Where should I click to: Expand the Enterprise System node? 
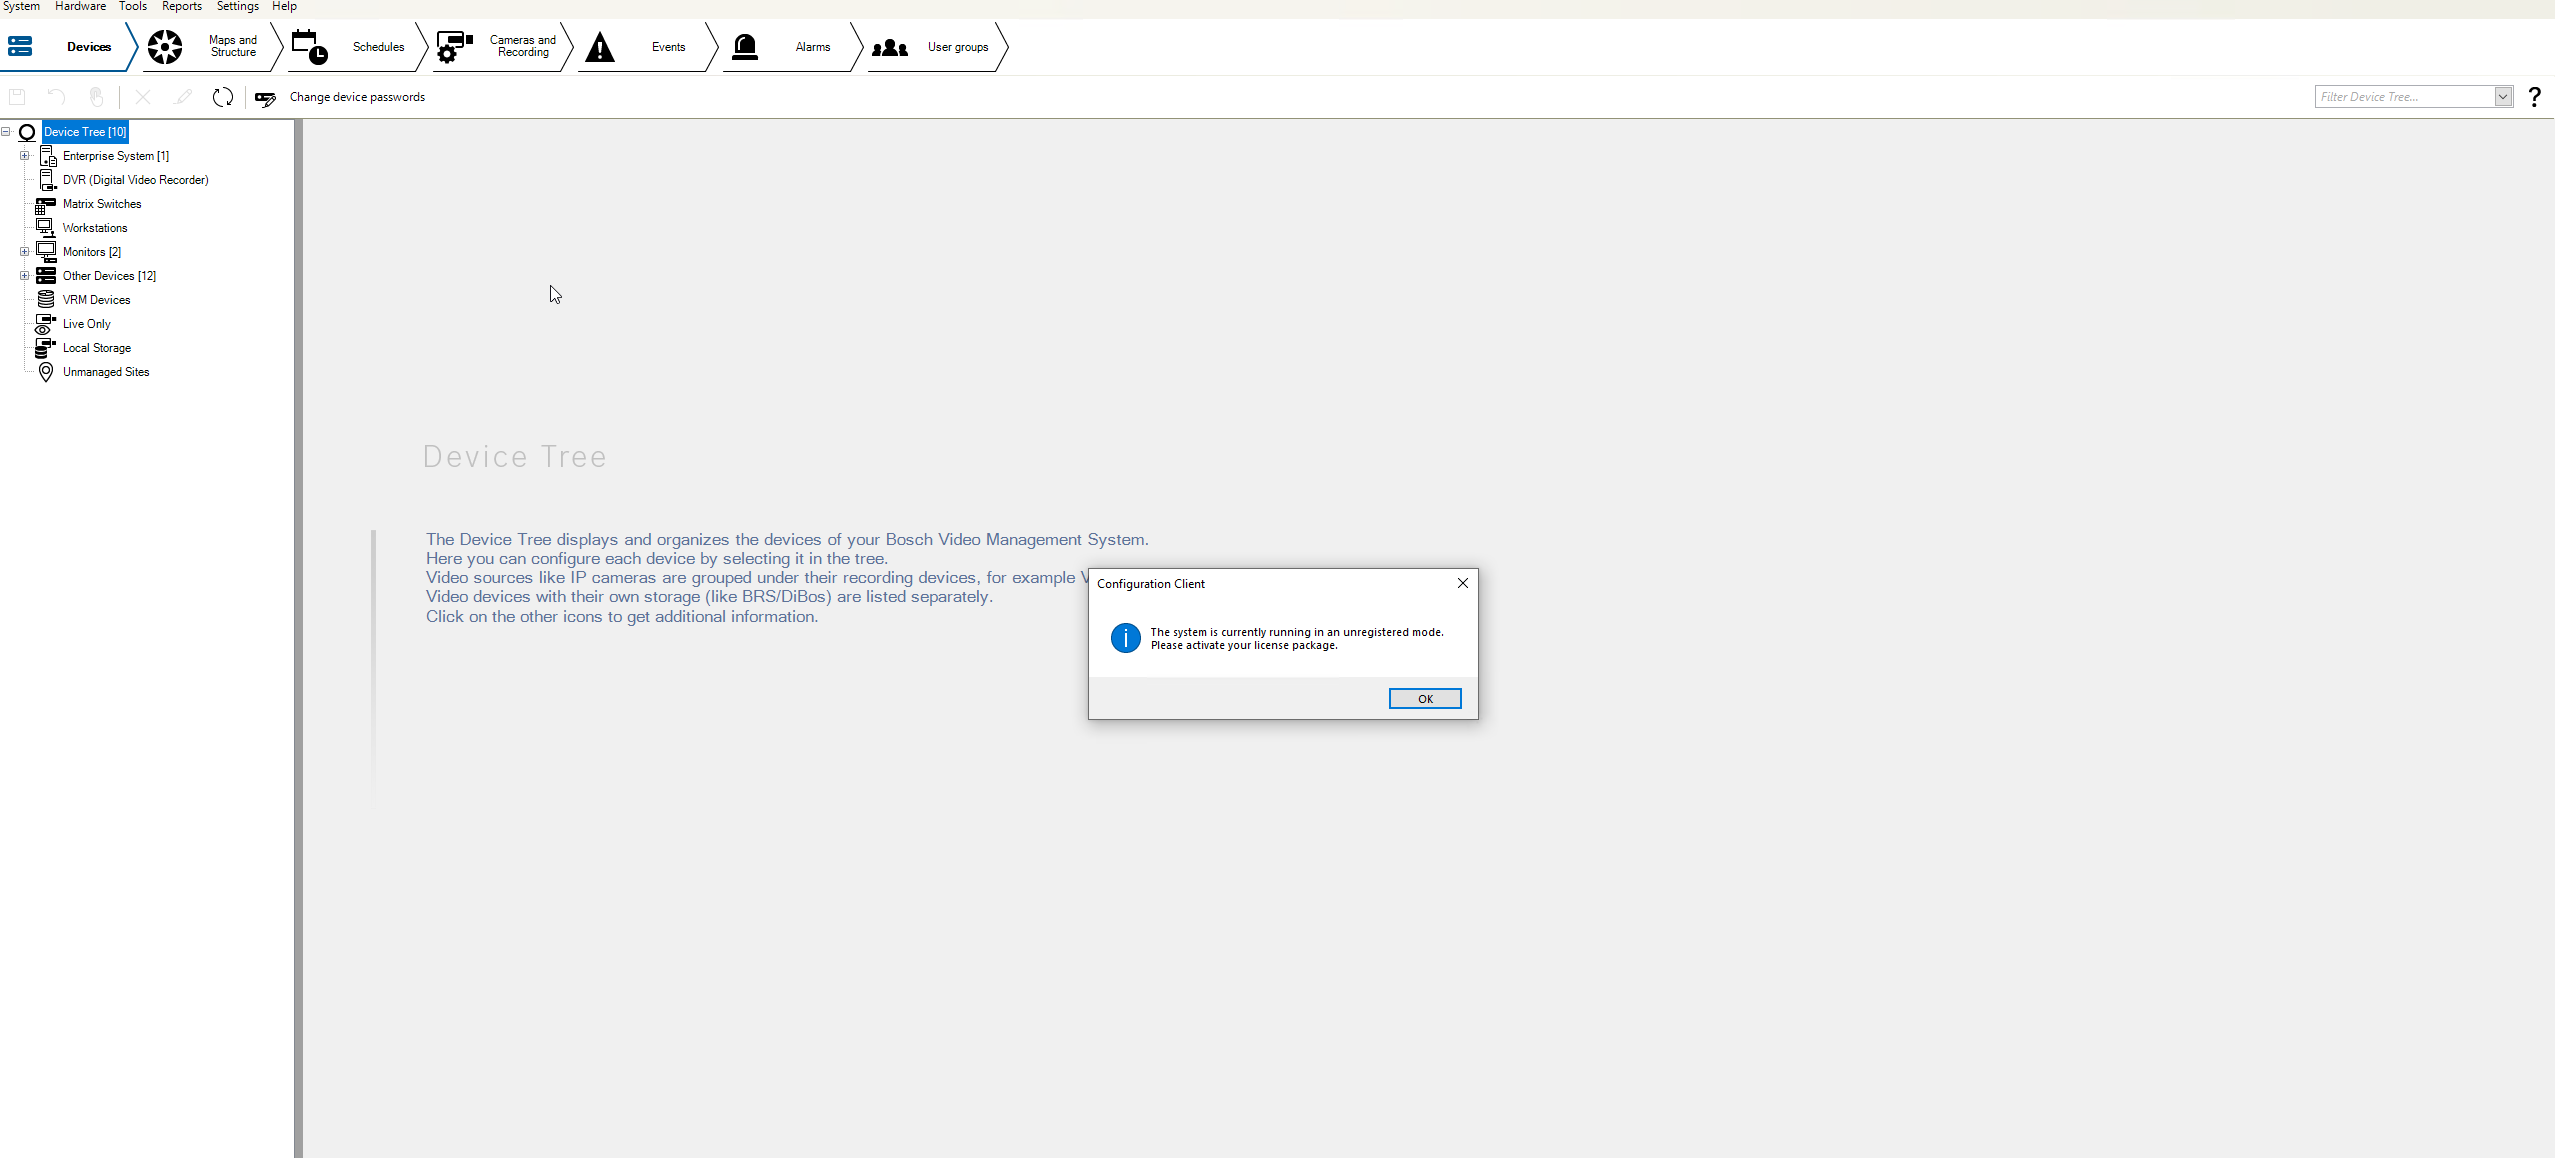pyautogui.click(x=25, y=156)
